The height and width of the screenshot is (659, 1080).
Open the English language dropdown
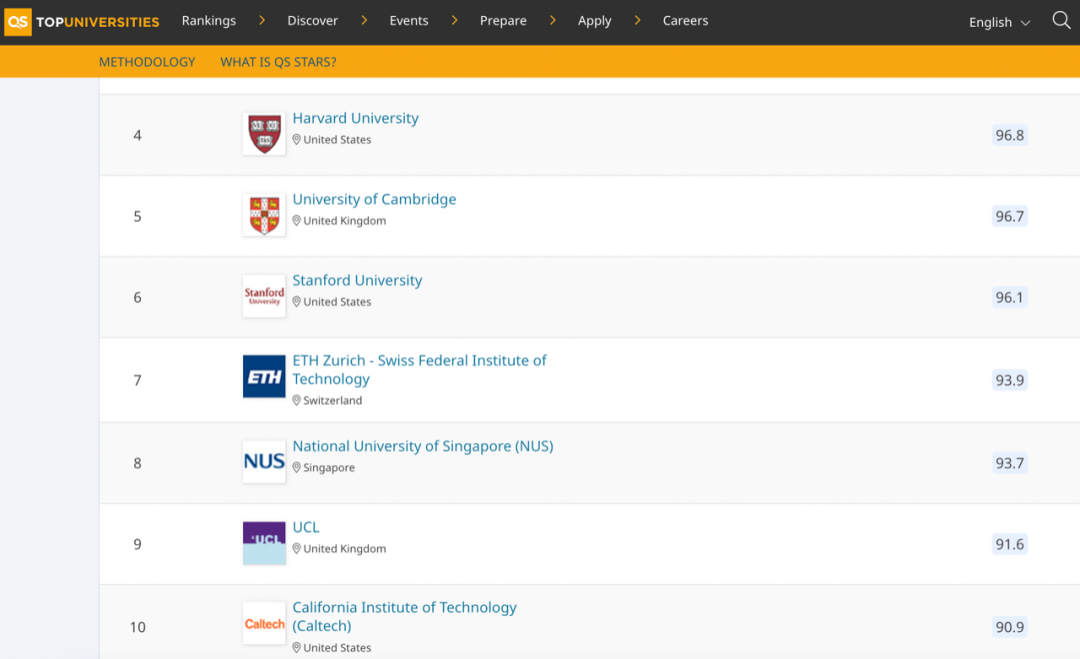pos(999,22)
